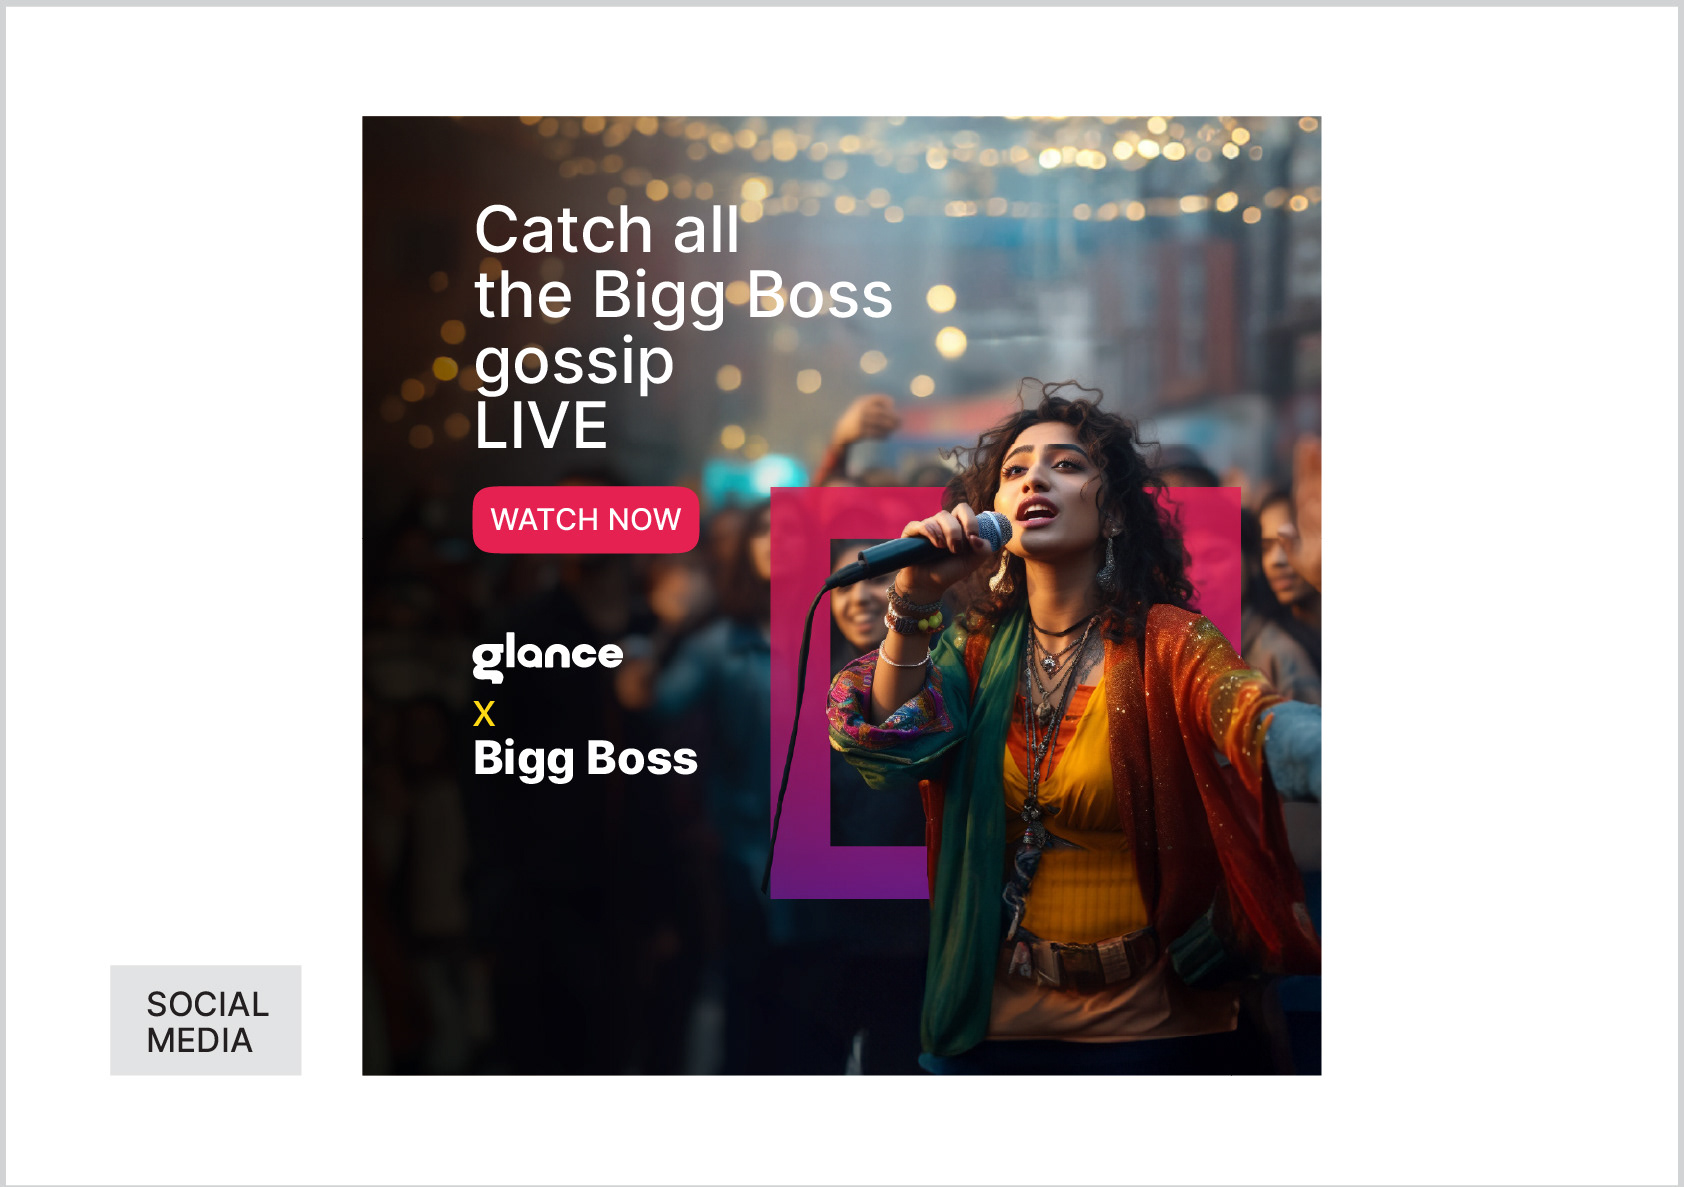Select the singer's brown belt

pos(1085,957)
